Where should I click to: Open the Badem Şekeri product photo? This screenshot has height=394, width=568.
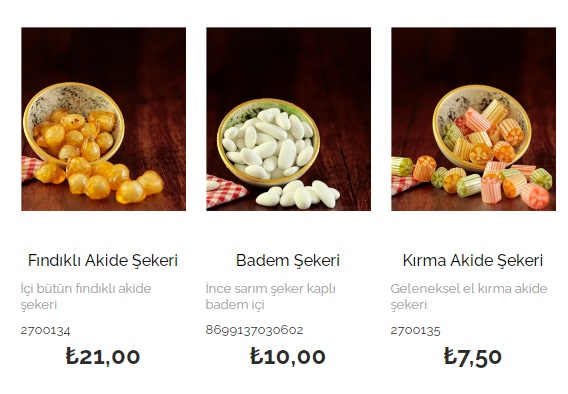[x=288, y=119]
